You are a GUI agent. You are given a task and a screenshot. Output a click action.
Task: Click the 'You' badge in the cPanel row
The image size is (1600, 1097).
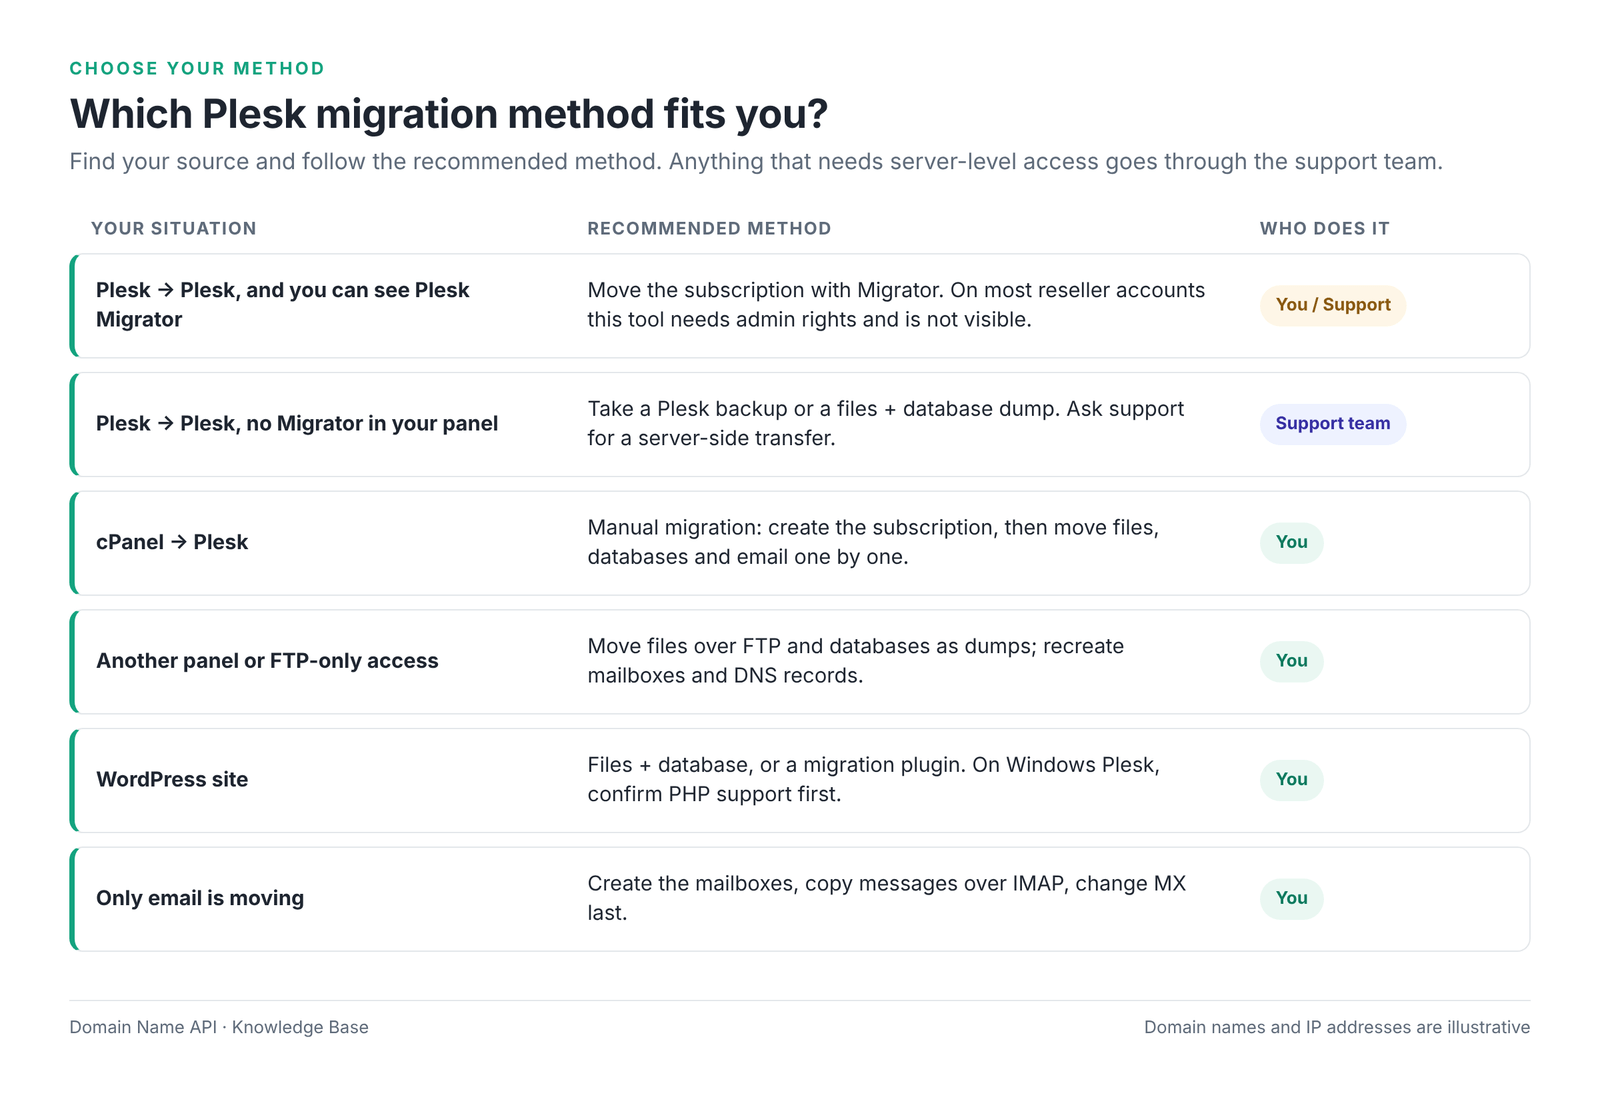[1291, 542]
